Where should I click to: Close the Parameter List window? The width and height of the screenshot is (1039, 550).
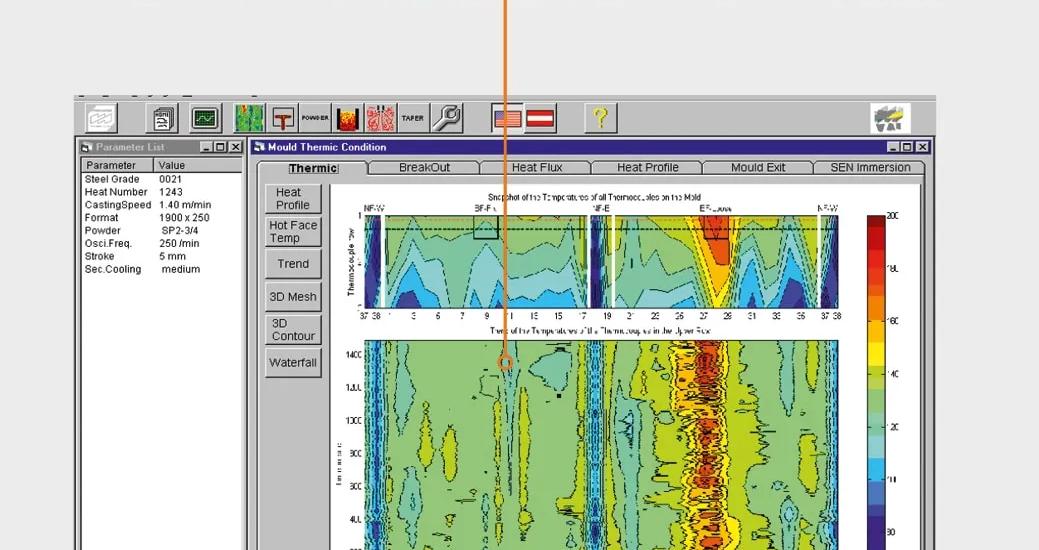pos(235,147)
